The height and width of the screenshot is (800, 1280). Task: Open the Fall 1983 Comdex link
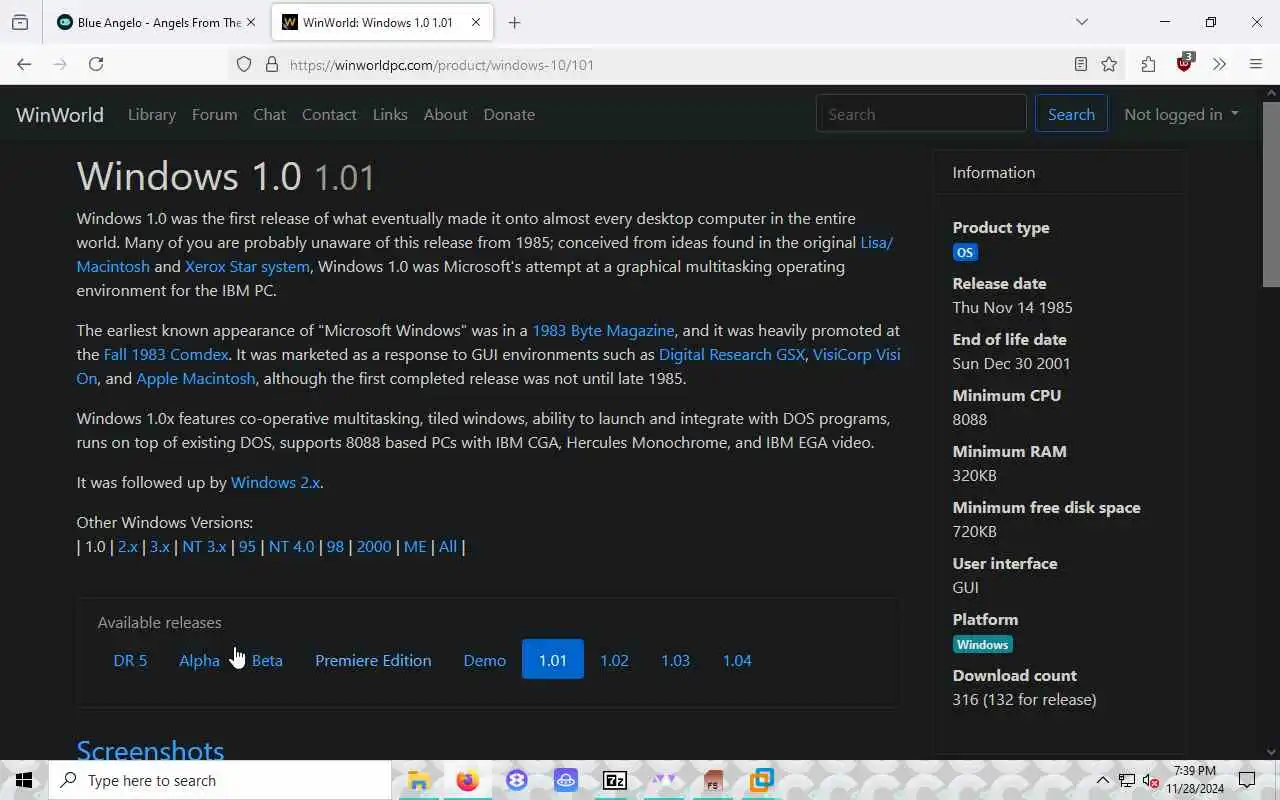pyautogui.click(x=166, y=354)
